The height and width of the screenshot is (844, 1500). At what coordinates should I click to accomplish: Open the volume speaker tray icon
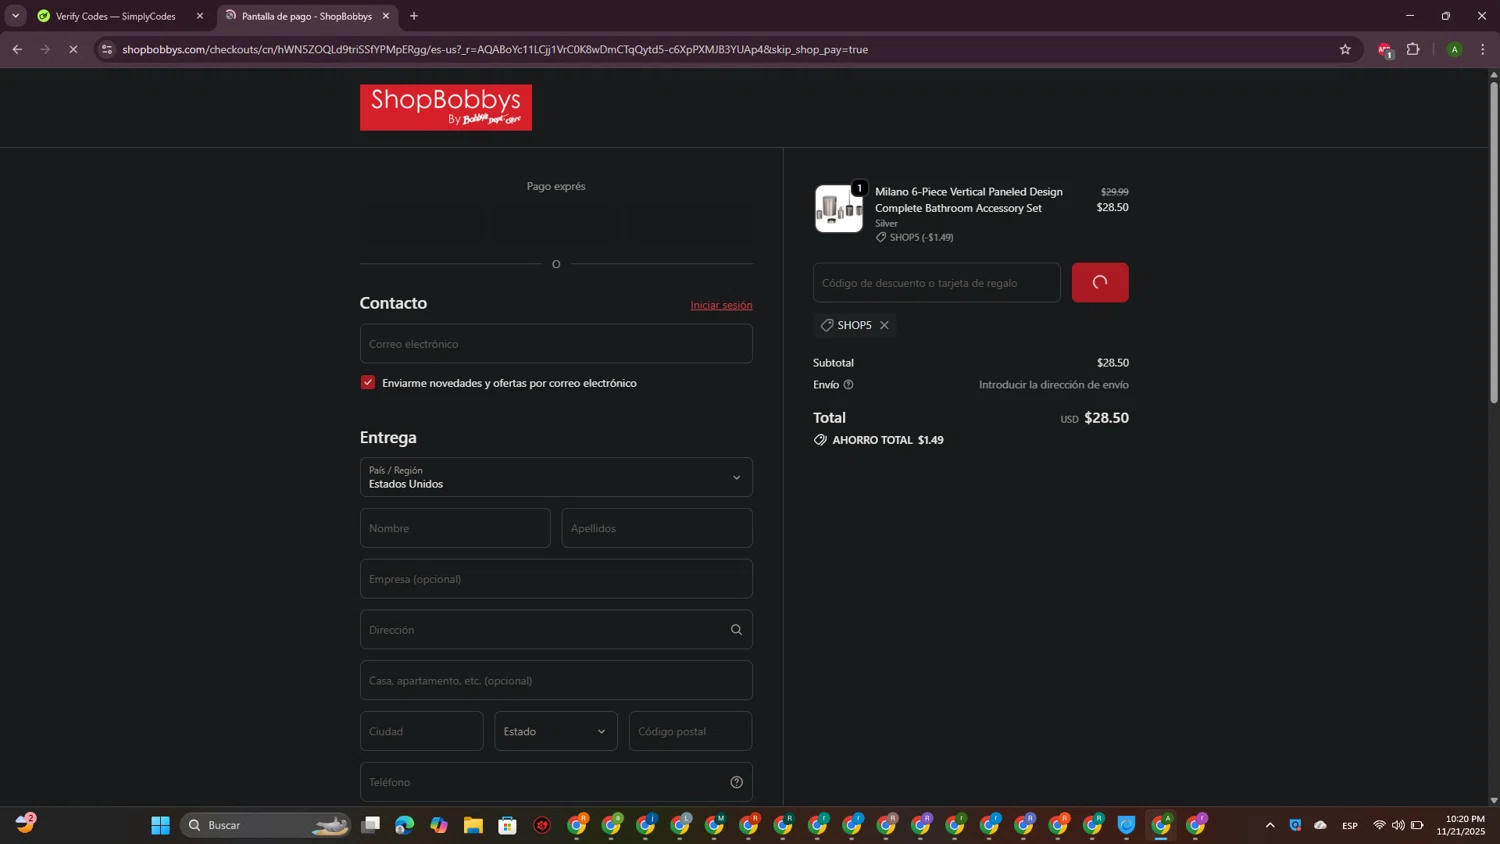coord(1398,825)
